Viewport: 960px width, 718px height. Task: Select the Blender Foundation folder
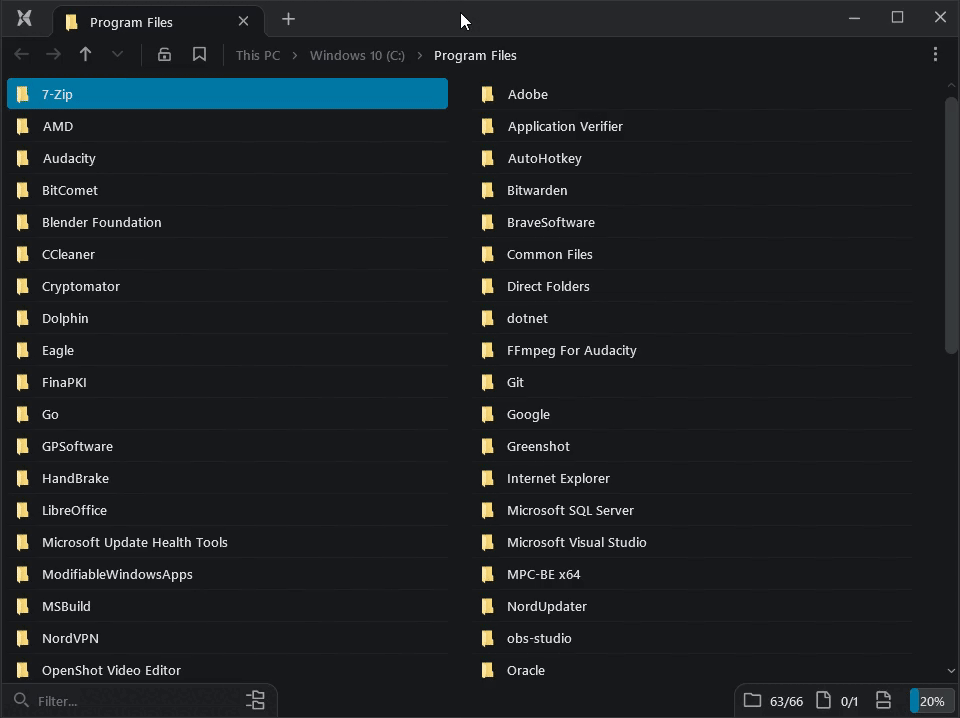(x=227, y=222)
